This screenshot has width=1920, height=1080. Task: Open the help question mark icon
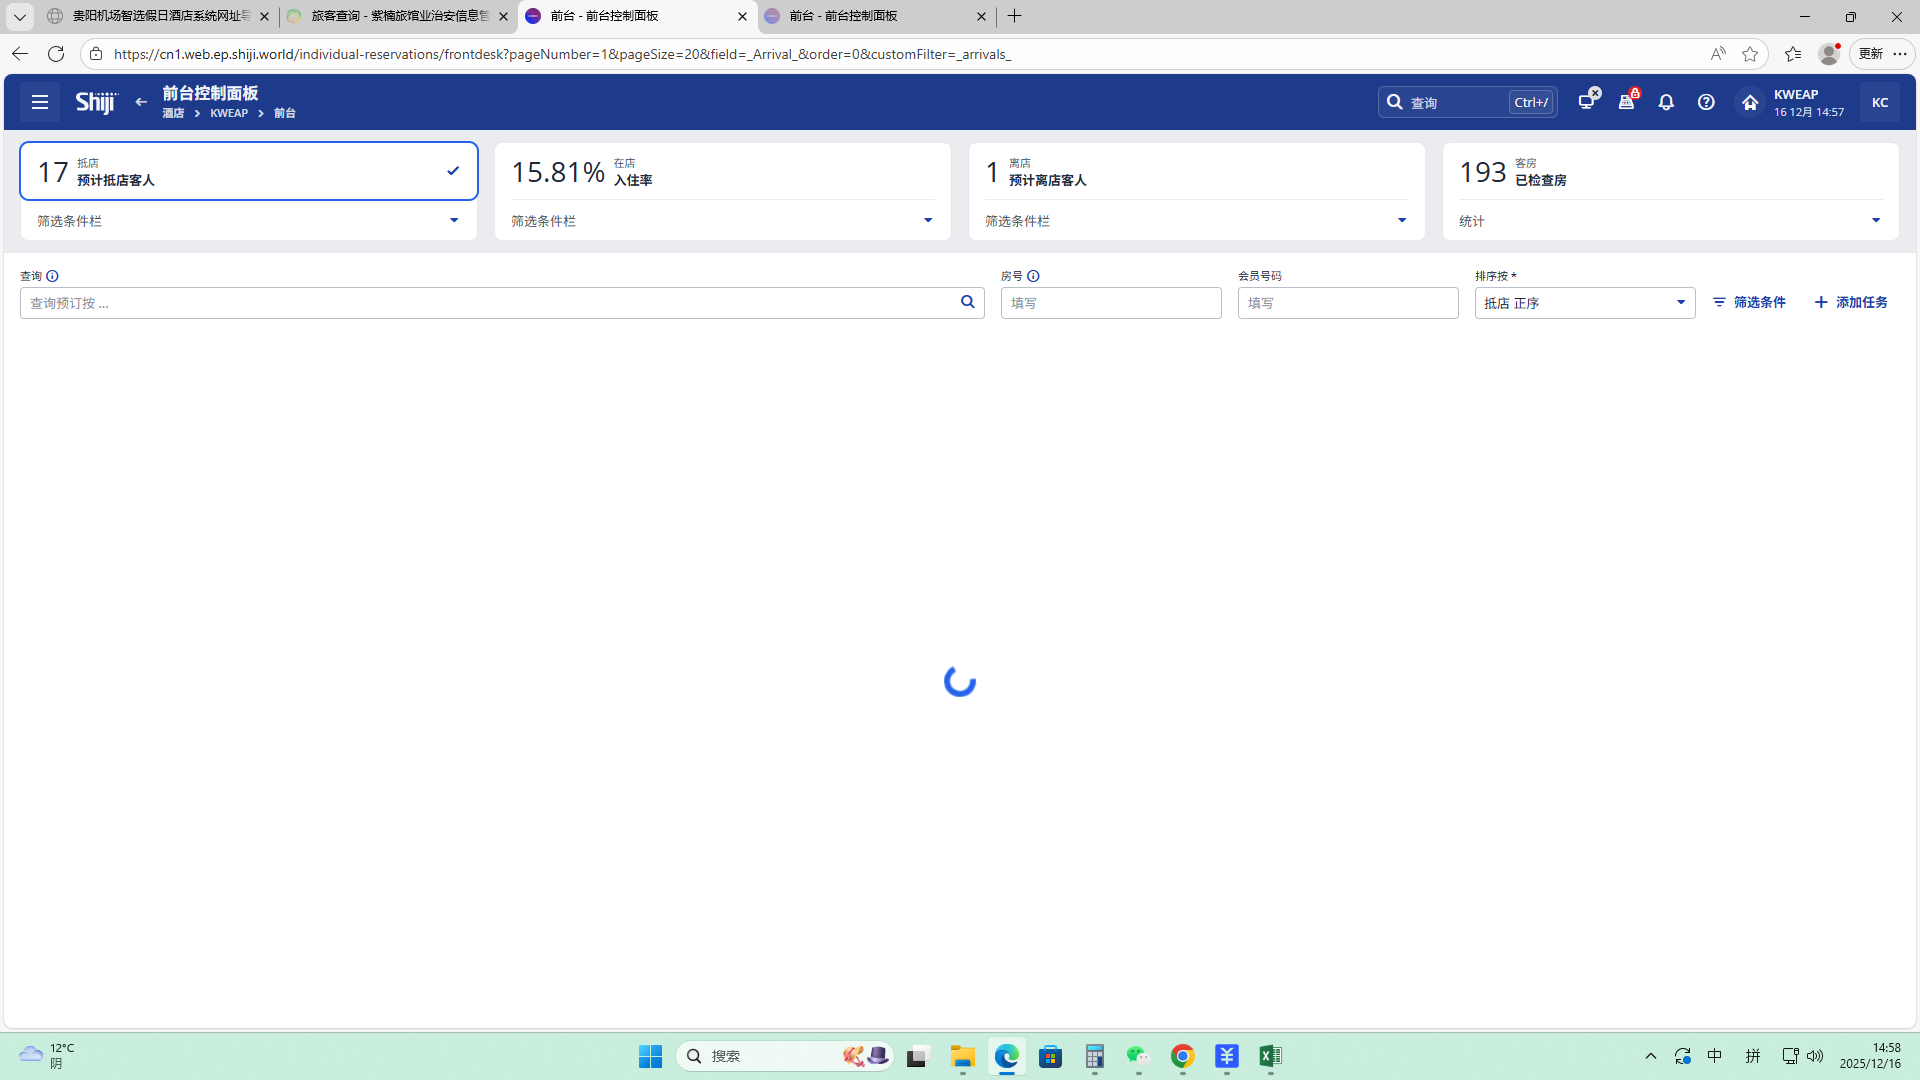[1706, 102]
